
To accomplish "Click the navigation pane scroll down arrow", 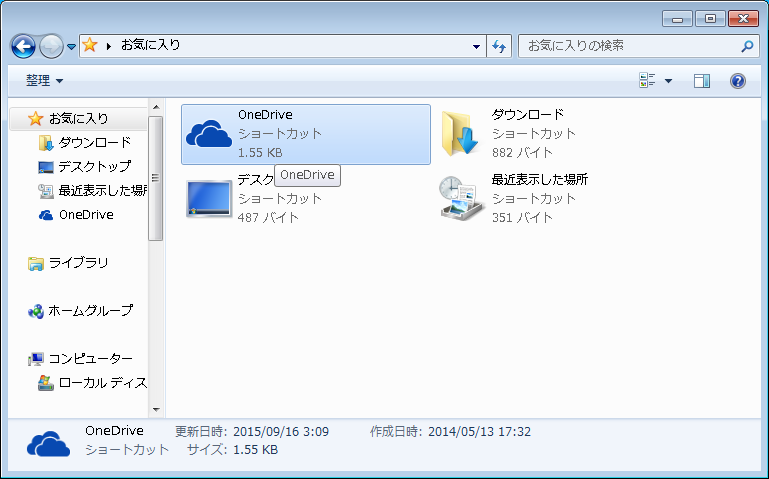I will pyautogui.click(x=156, y=409).
